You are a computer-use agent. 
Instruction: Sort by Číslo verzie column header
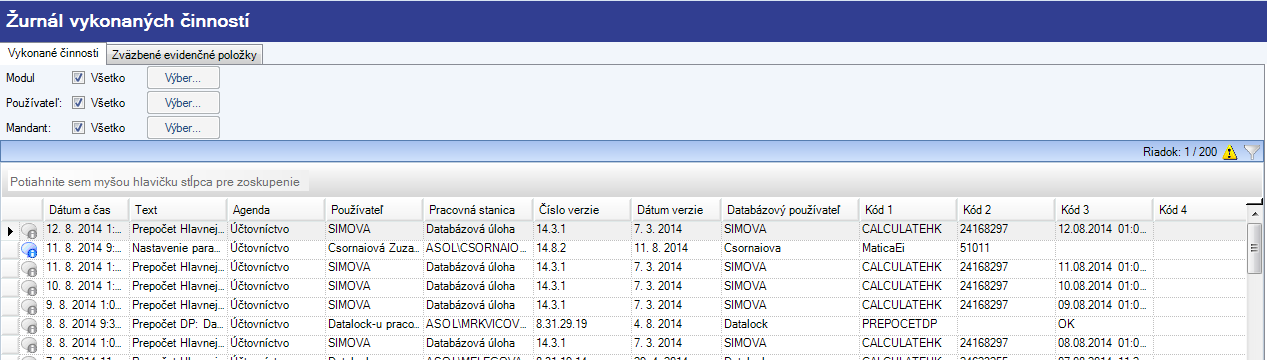point(581,210)
